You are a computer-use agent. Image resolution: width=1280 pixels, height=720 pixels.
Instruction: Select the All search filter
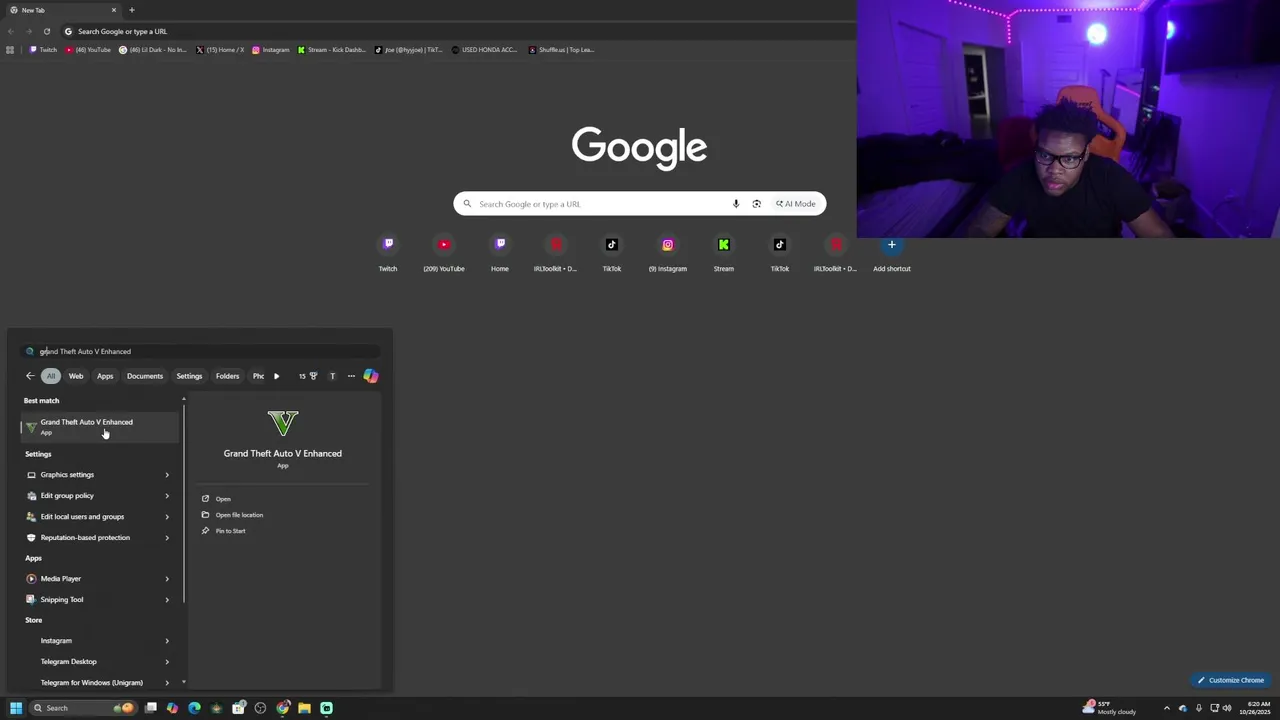pos(50,376)
